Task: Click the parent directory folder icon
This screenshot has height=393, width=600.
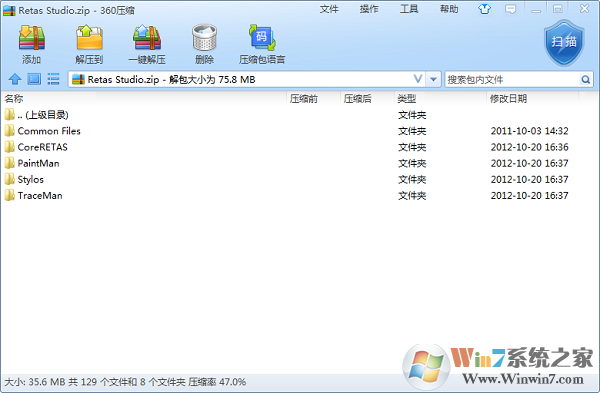Action: pos(10,114)
